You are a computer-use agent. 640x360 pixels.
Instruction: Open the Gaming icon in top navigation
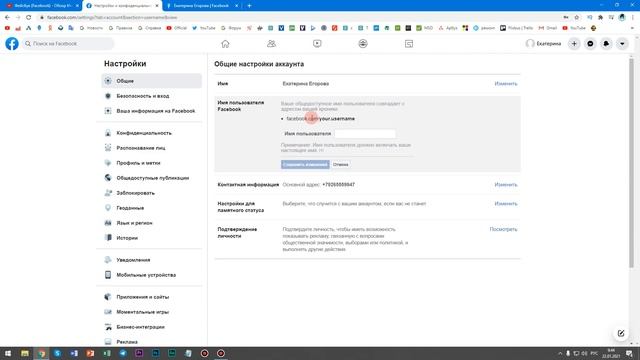(409, 44)
